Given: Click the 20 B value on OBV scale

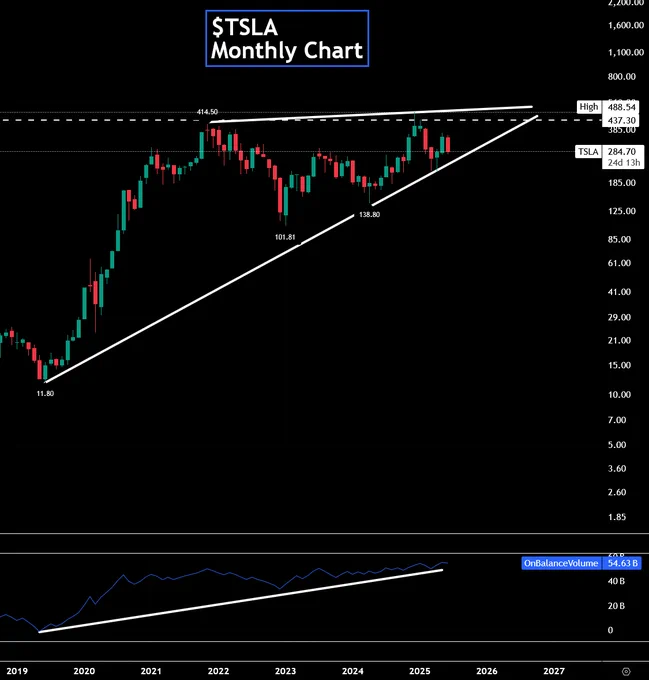Looking at the screenshot, I should (x=616, y=606).
